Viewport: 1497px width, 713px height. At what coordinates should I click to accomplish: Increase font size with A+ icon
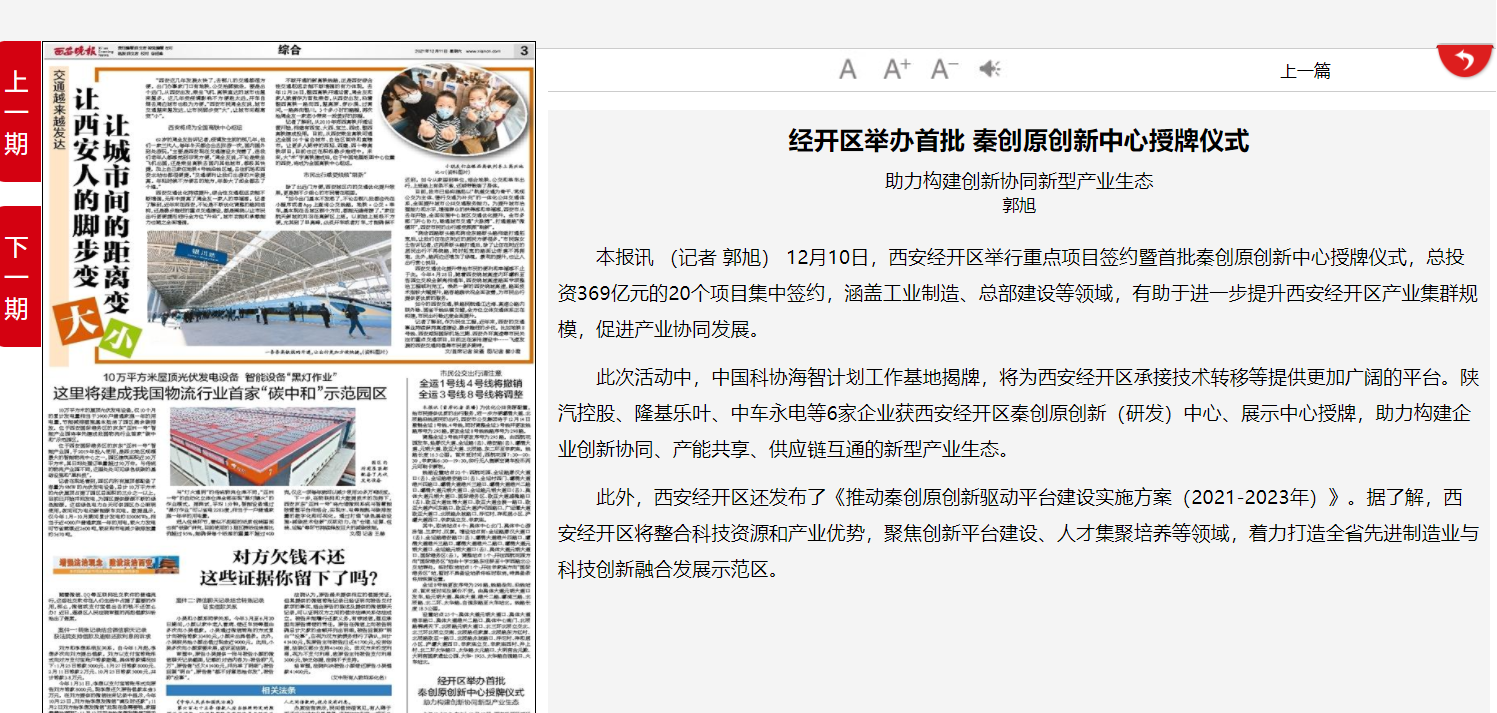point(897,69)
